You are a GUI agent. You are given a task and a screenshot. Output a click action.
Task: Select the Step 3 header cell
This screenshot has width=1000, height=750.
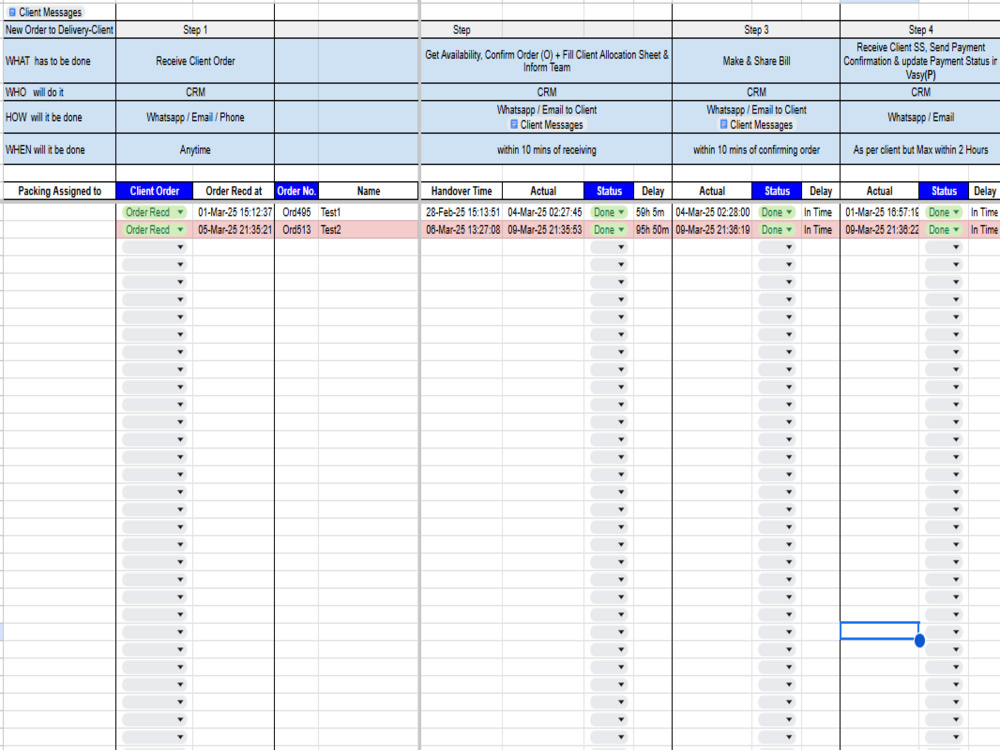[756, 30]
